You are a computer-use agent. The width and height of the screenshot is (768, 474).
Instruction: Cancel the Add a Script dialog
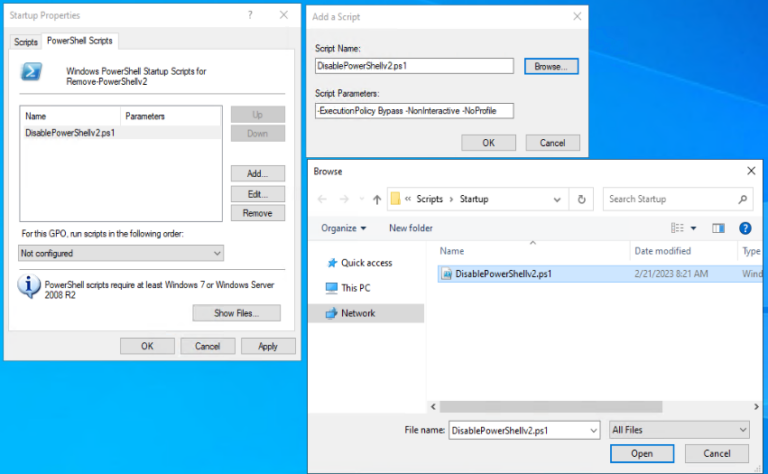pyautogui.click(x=552, y=143)
